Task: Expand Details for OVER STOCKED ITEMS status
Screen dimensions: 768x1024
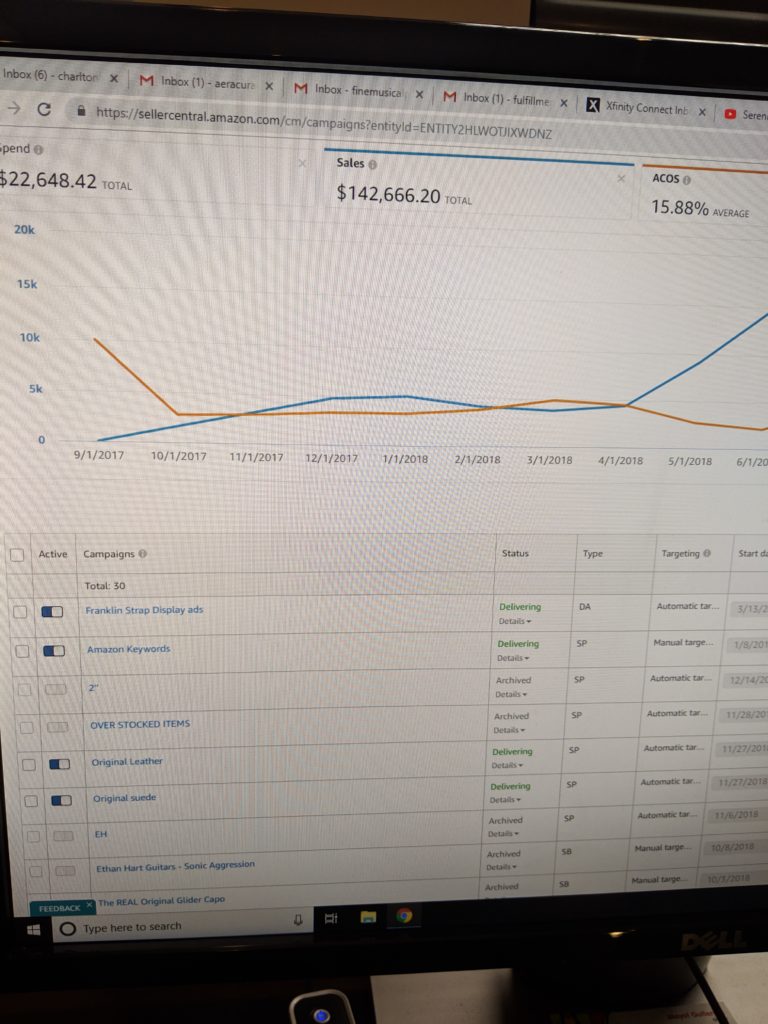Action: click(x=509, y=729)
